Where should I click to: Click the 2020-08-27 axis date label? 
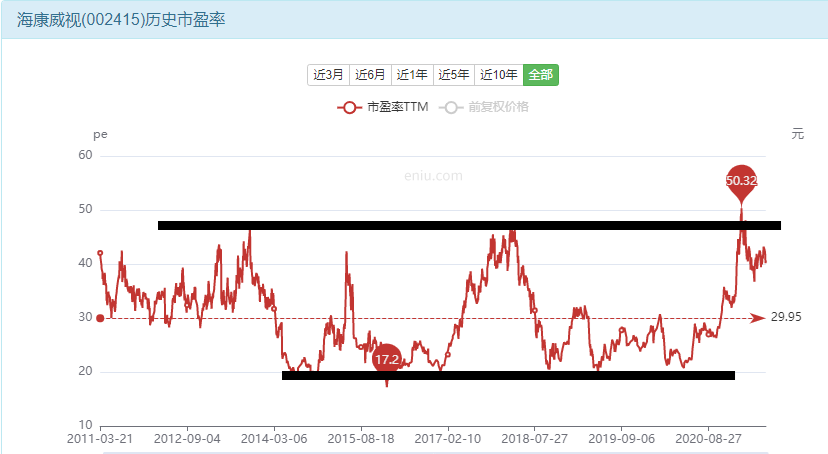[708, 439]
